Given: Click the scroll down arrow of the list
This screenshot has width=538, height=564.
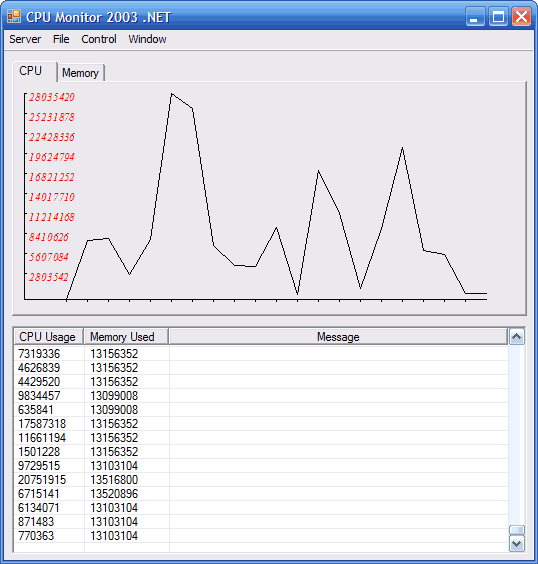Looking at the screenshot, I should point(517,543).
